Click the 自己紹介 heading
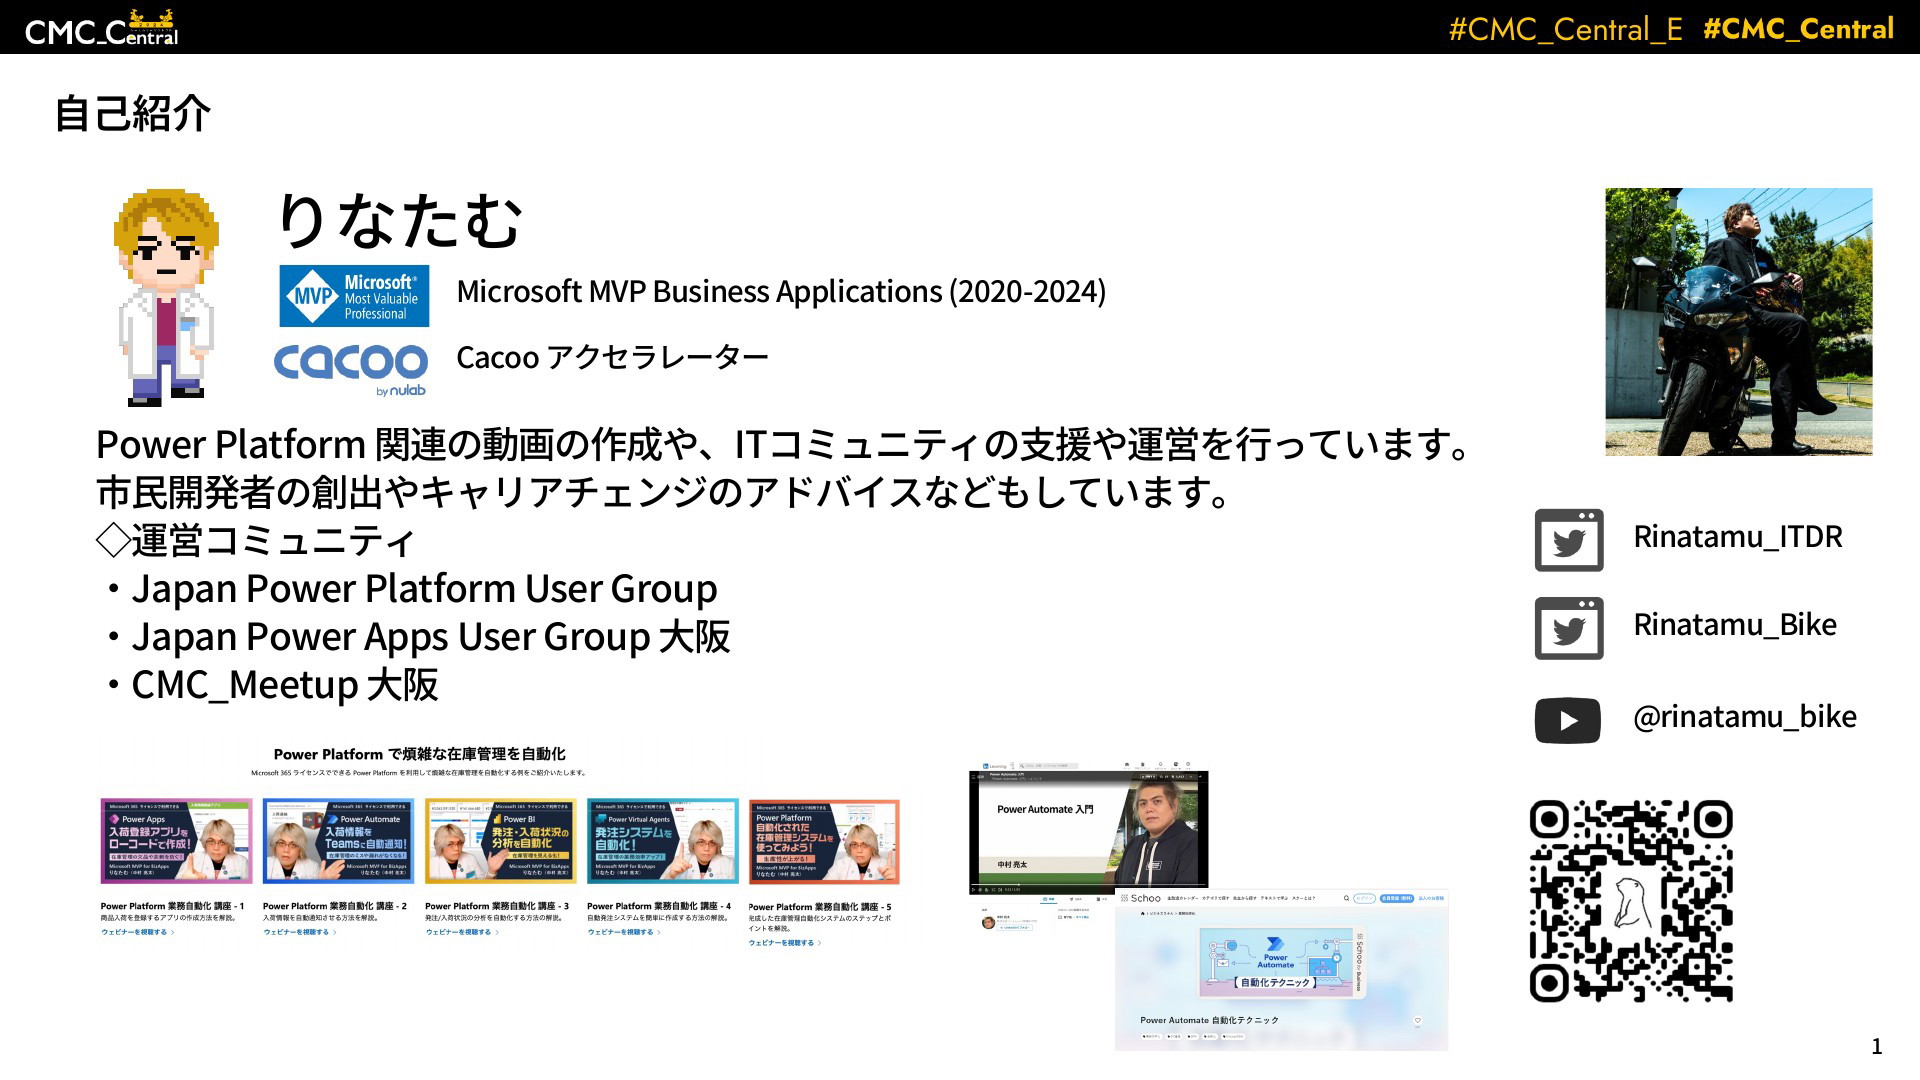The image size is (1920, 1080). (132, 113)
